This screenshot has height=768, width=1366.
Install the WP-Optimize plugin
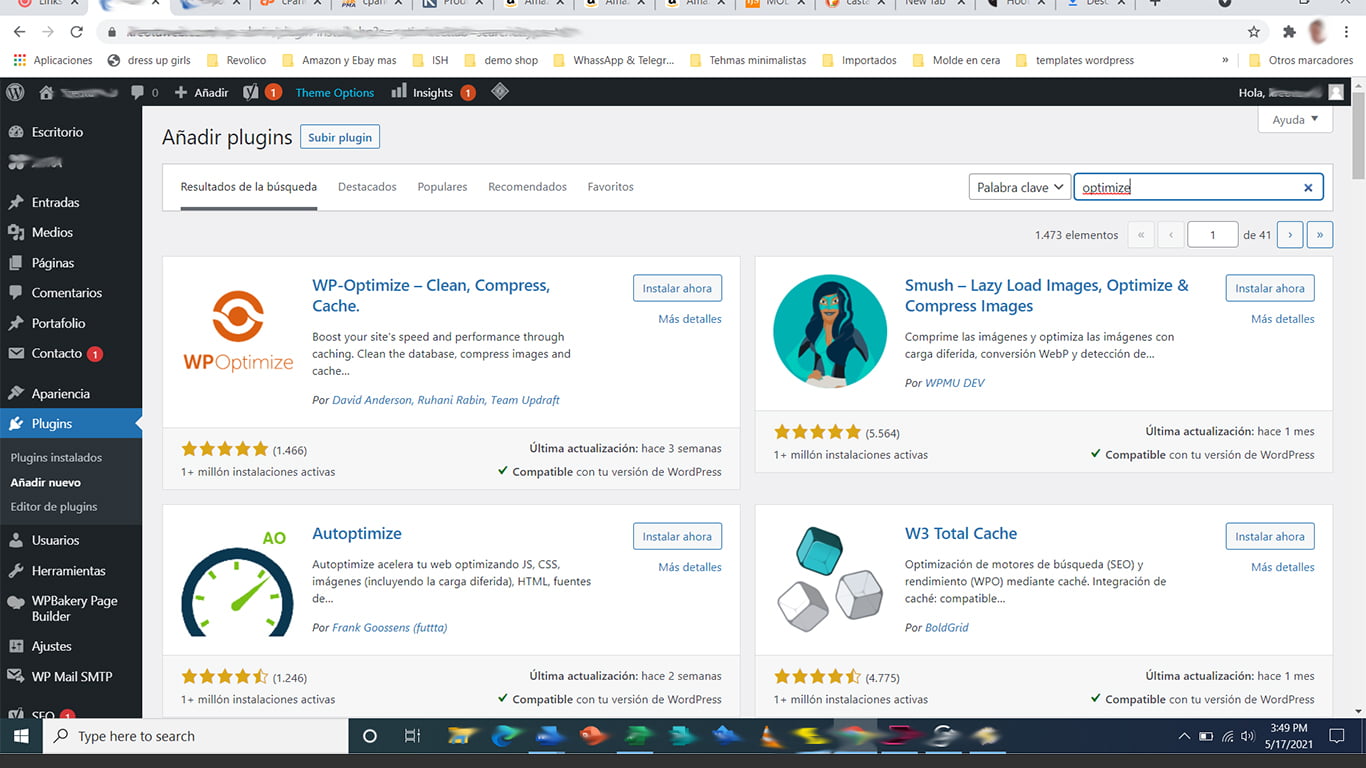[x=677, y=288]
